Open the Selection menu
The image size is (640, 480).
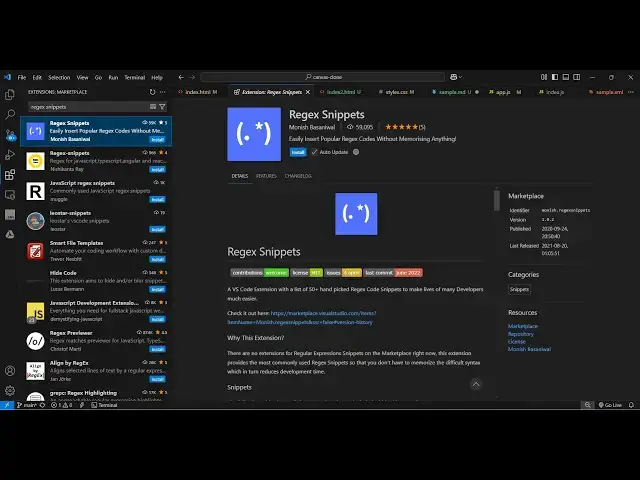coord(59,78)
